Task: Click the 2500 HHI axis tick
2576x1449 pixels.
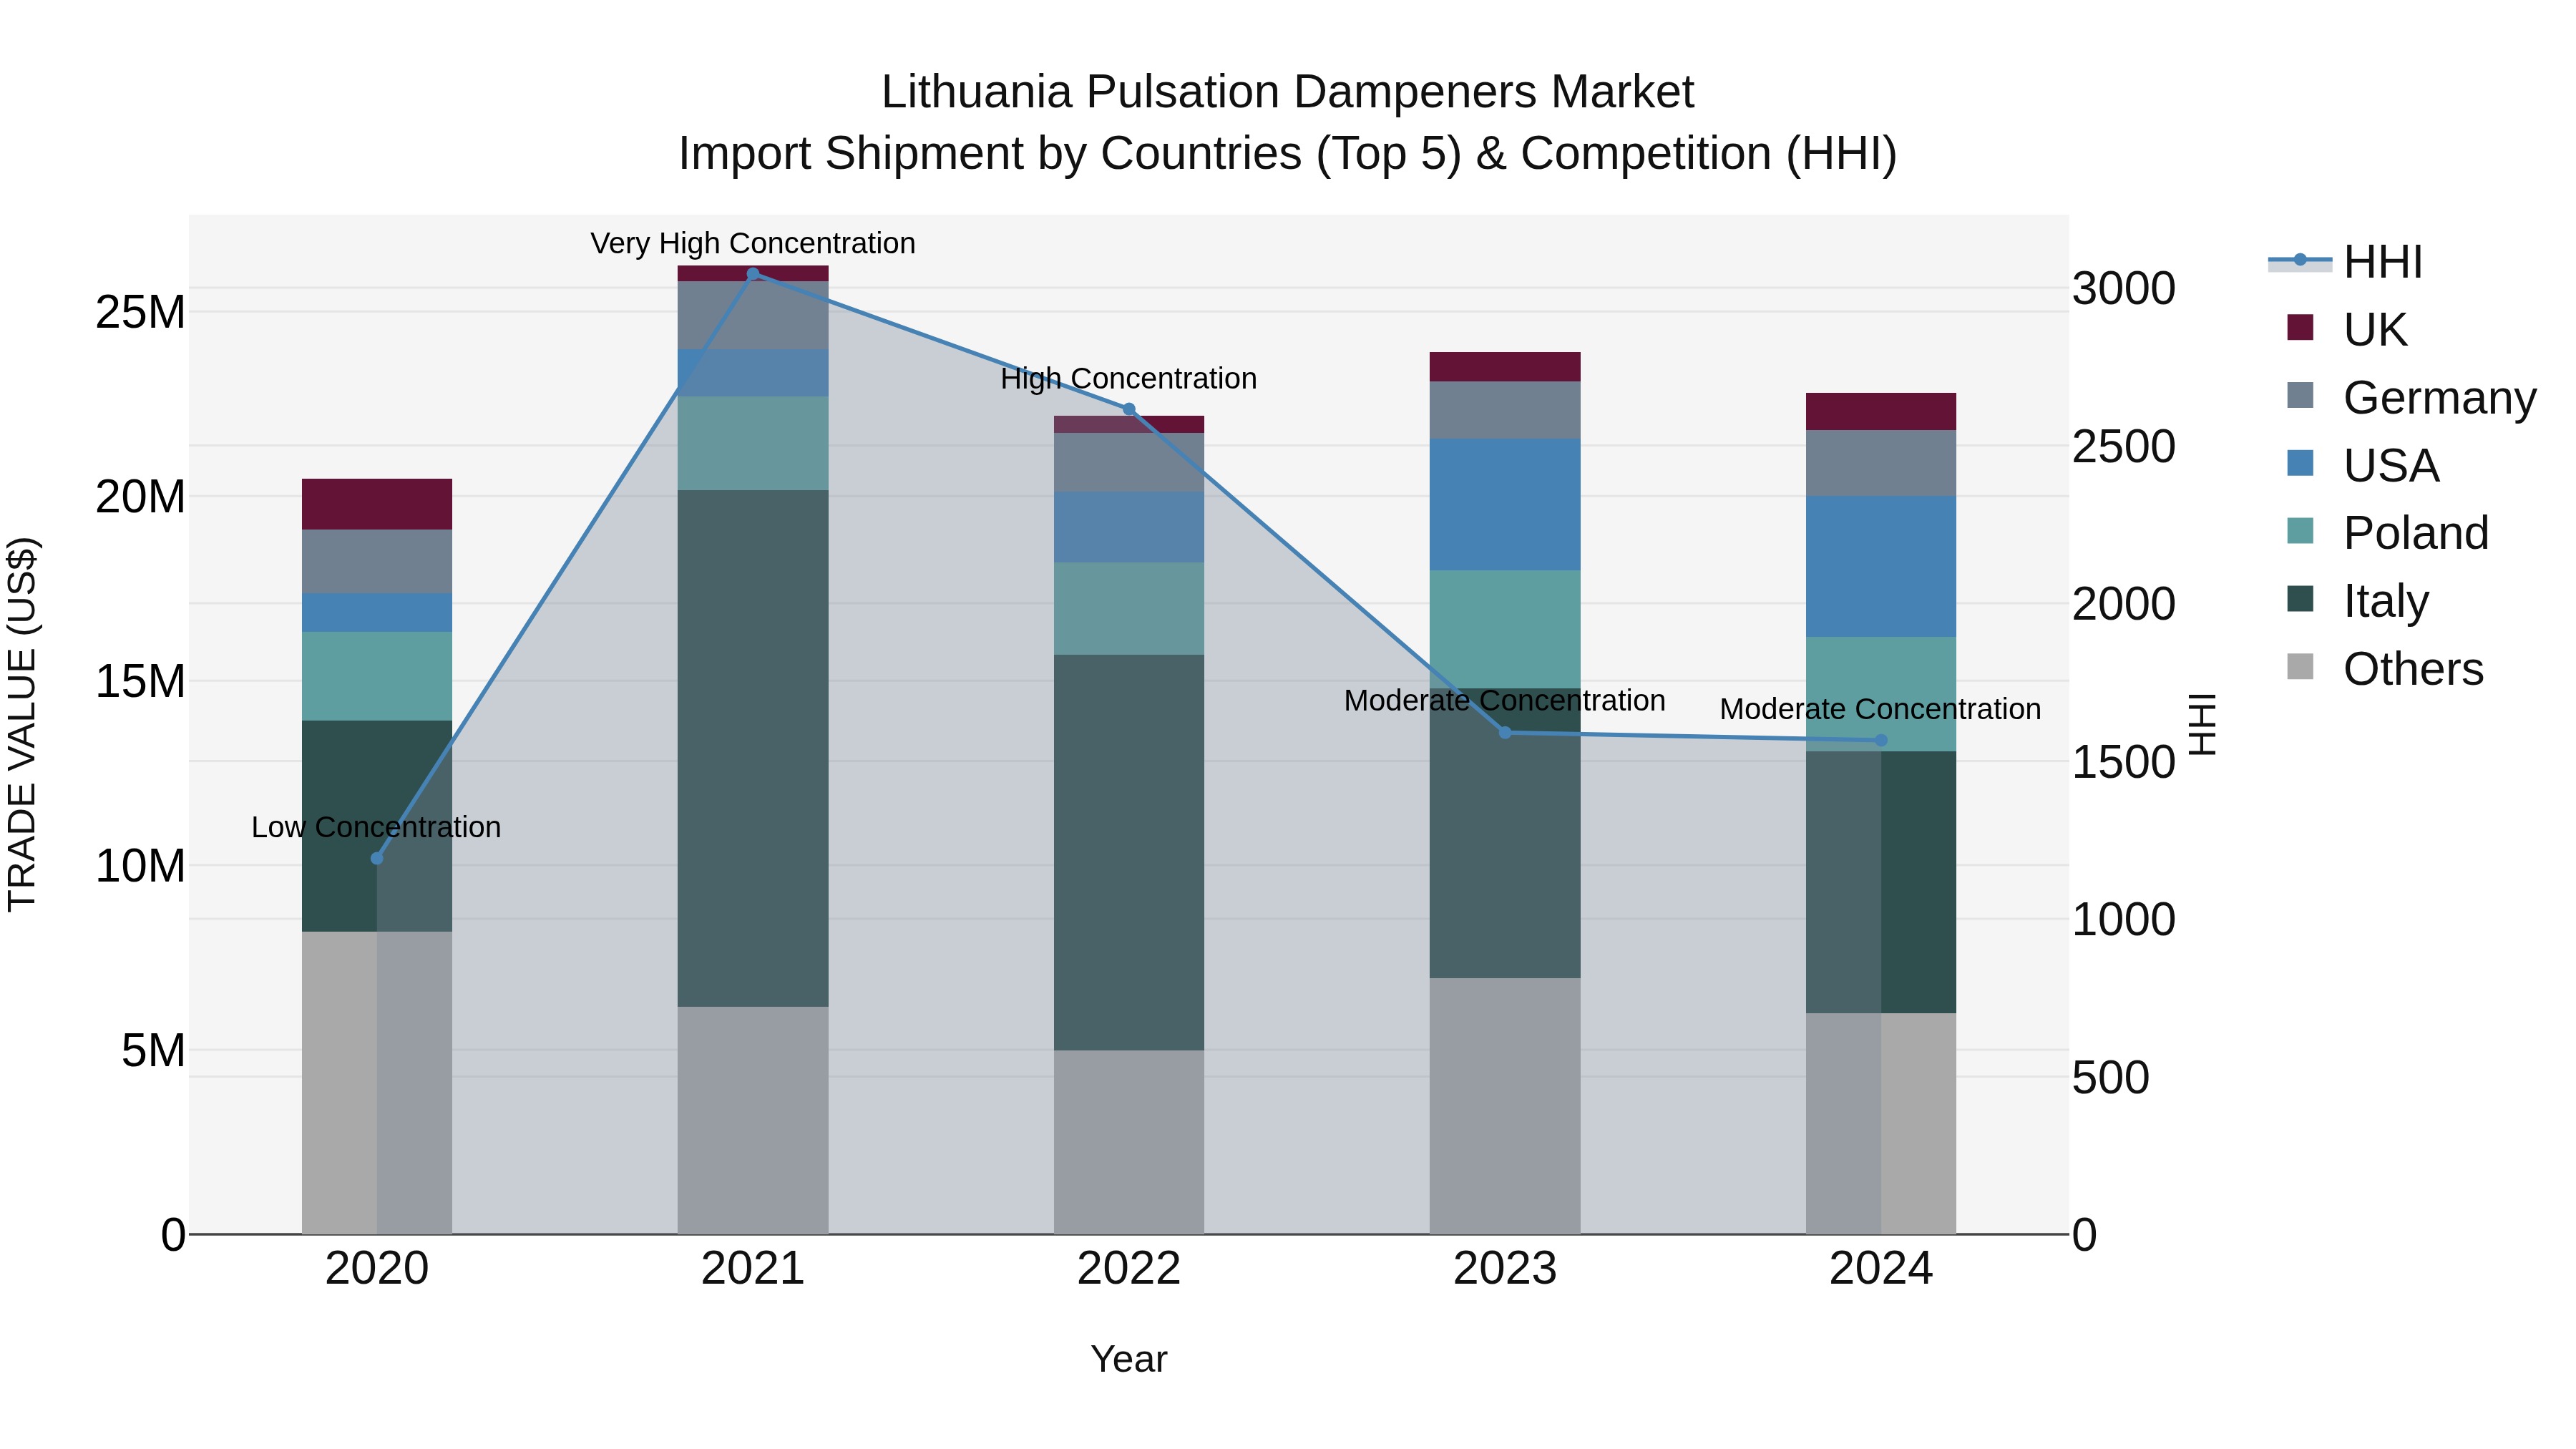Action: click(2123, 446)
